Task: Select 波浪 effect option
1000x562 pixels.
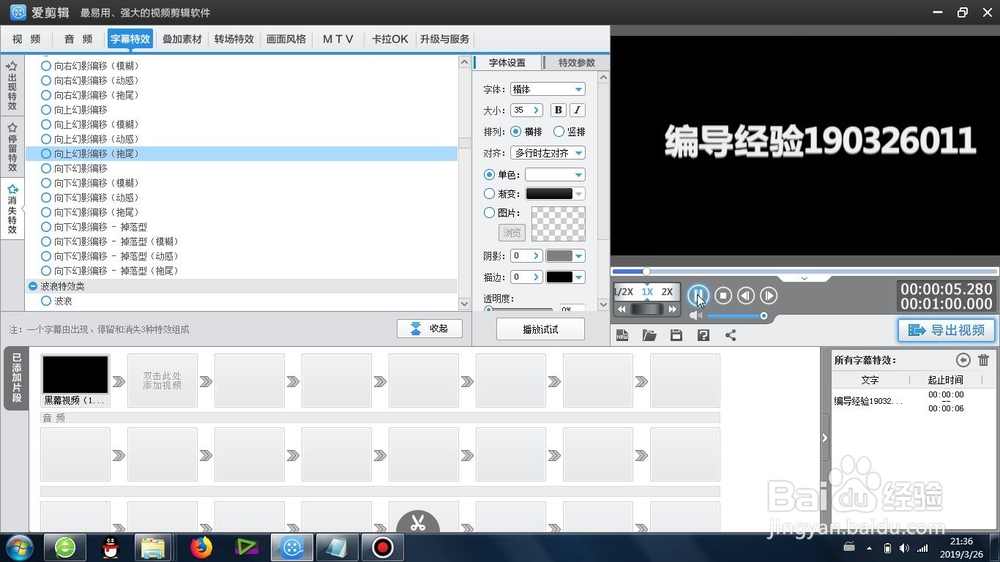Action: (x=57, y=301)
